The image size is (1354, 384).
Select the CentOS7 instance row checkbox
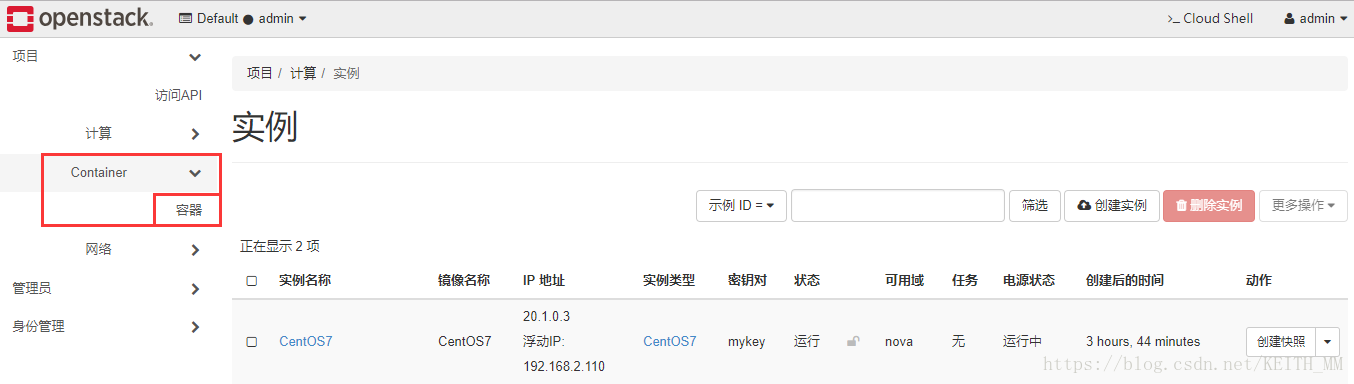point(252,342)
